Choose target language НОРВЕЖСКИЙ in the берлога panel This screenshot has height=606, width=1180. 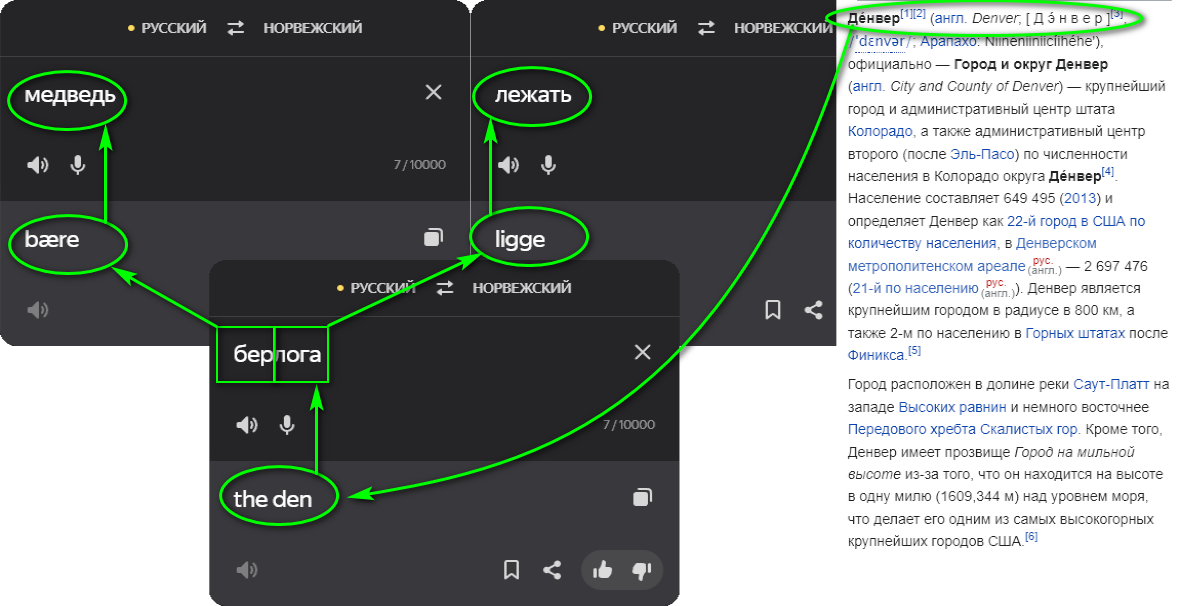(522, 288)
